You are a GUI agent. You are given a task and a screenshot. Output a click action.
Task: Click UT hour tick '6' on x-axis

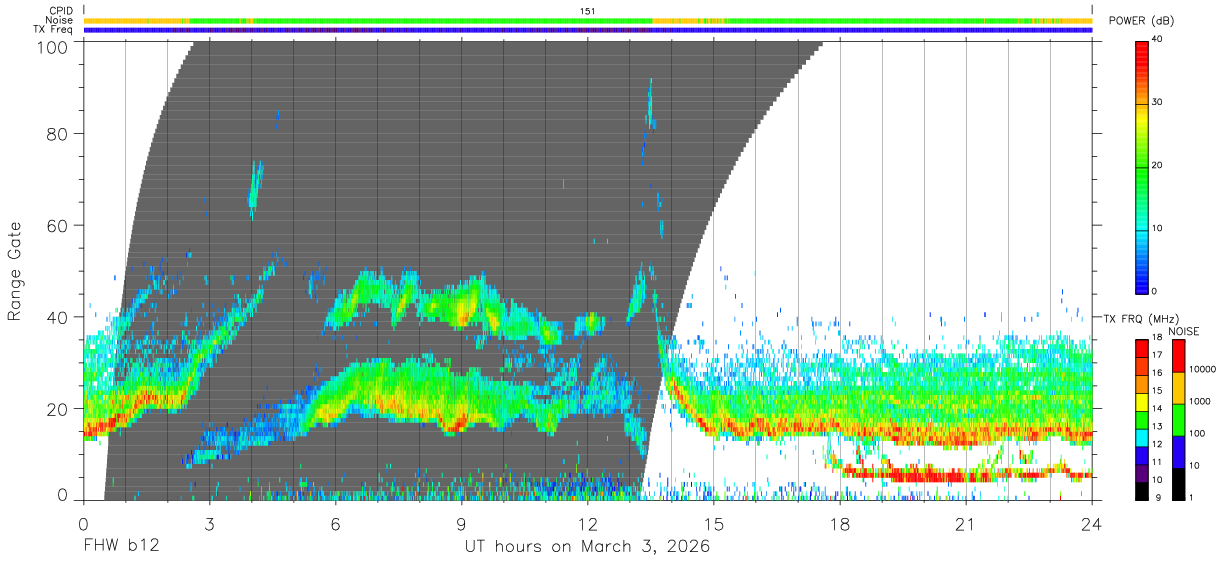(336, 523)
